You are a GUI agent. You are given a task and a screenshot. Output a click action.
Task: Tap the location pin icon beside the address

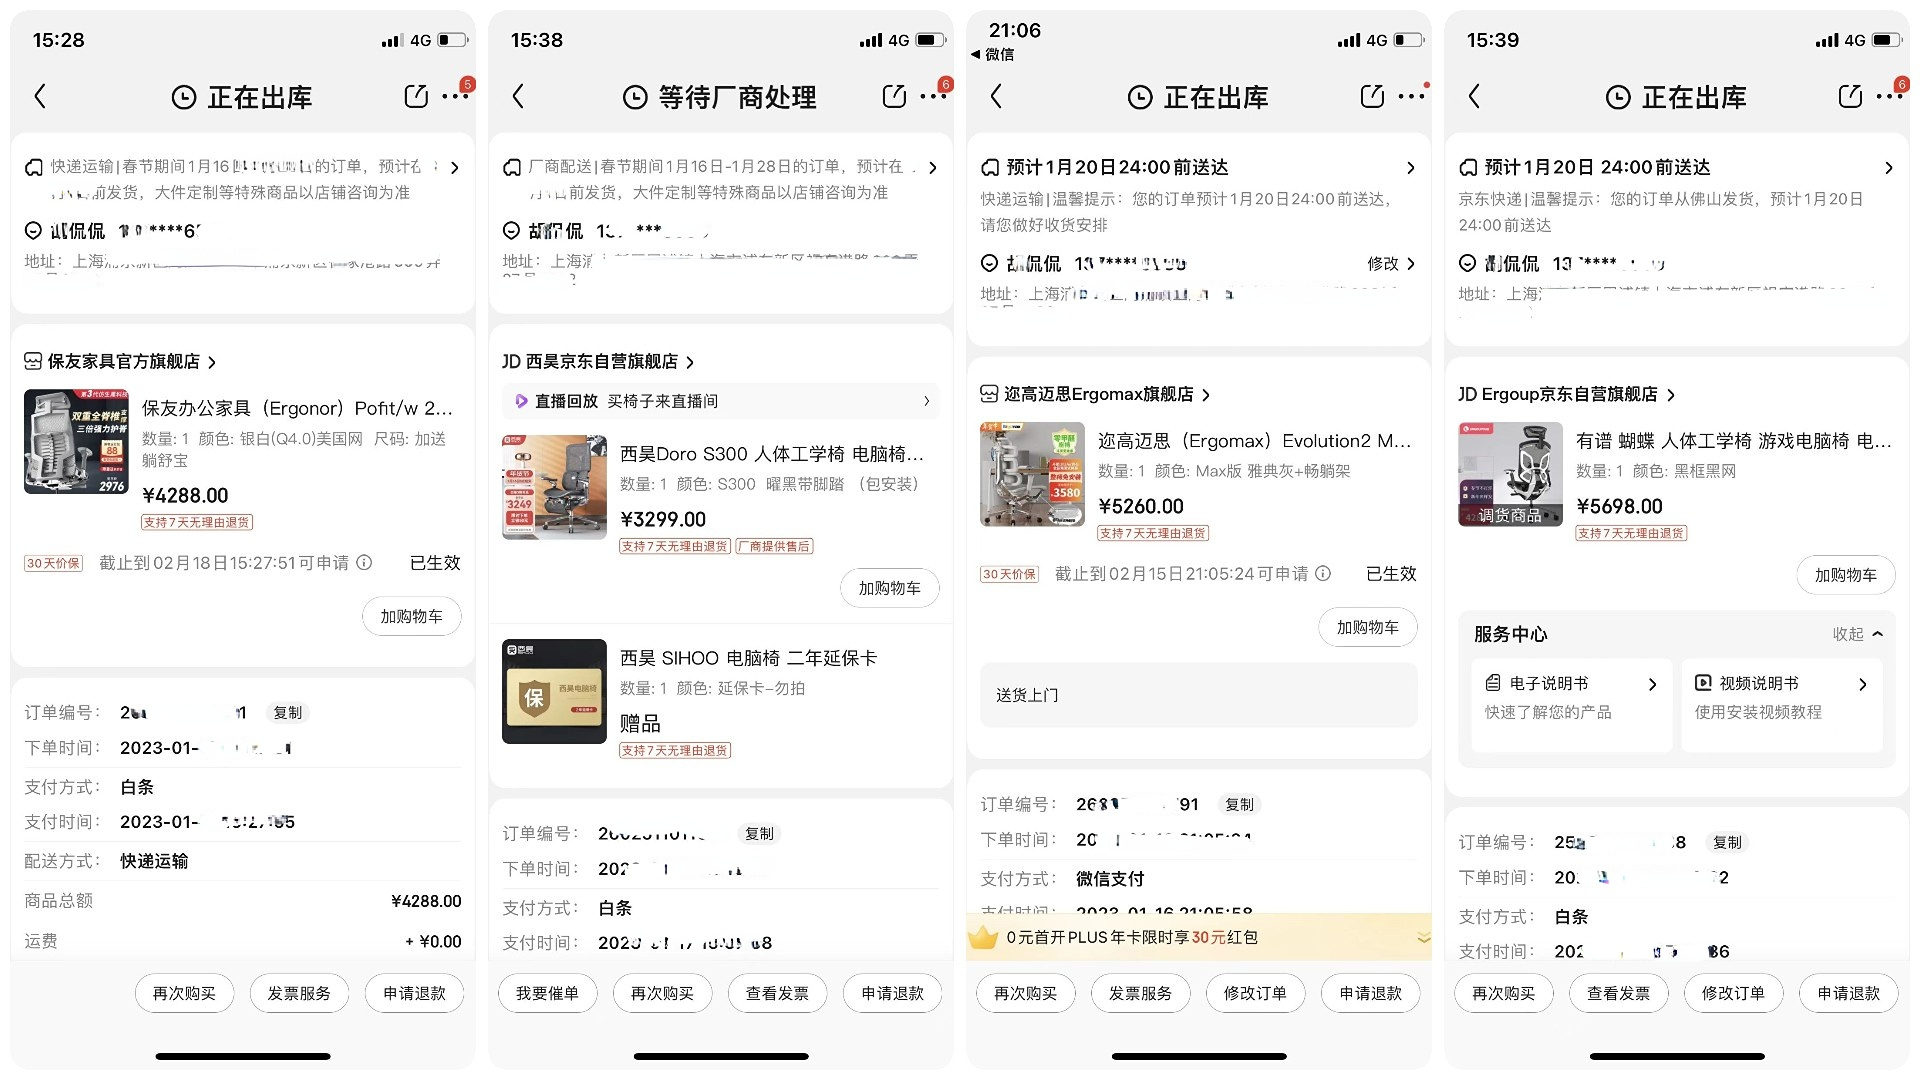coord(32,230)
